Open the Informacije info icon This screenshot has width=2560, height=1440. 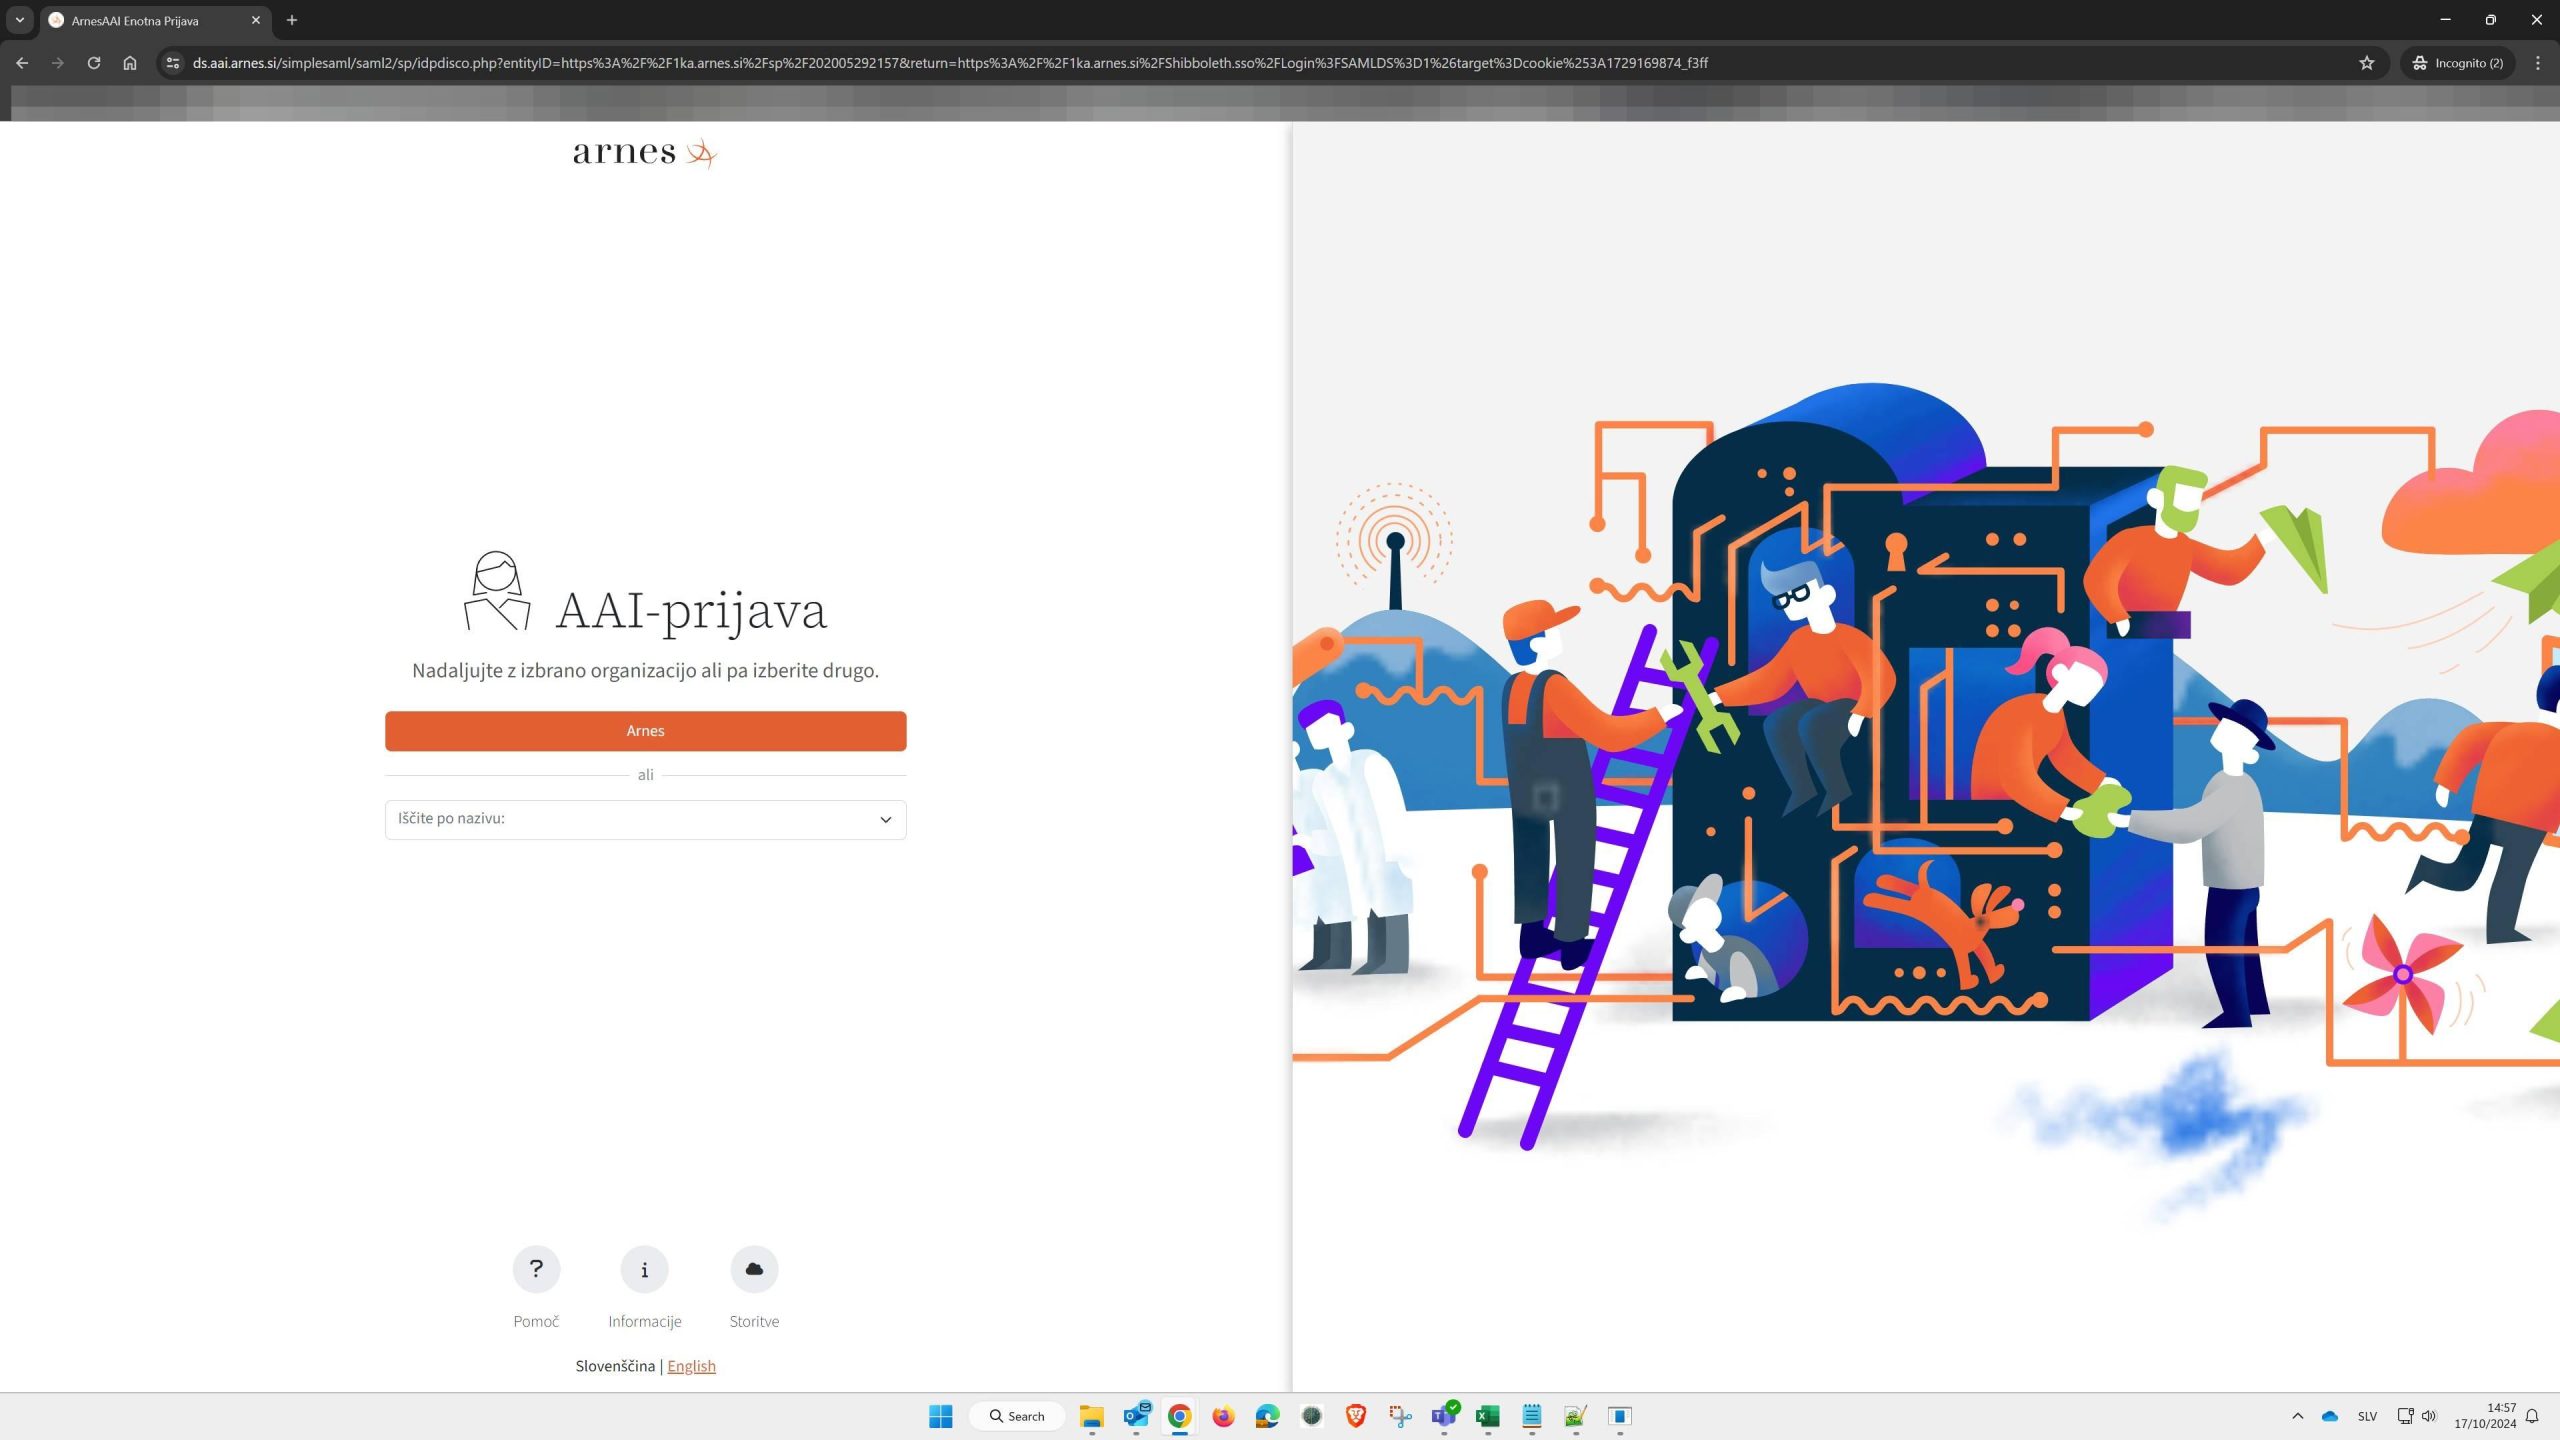(x=644, y=1269)
